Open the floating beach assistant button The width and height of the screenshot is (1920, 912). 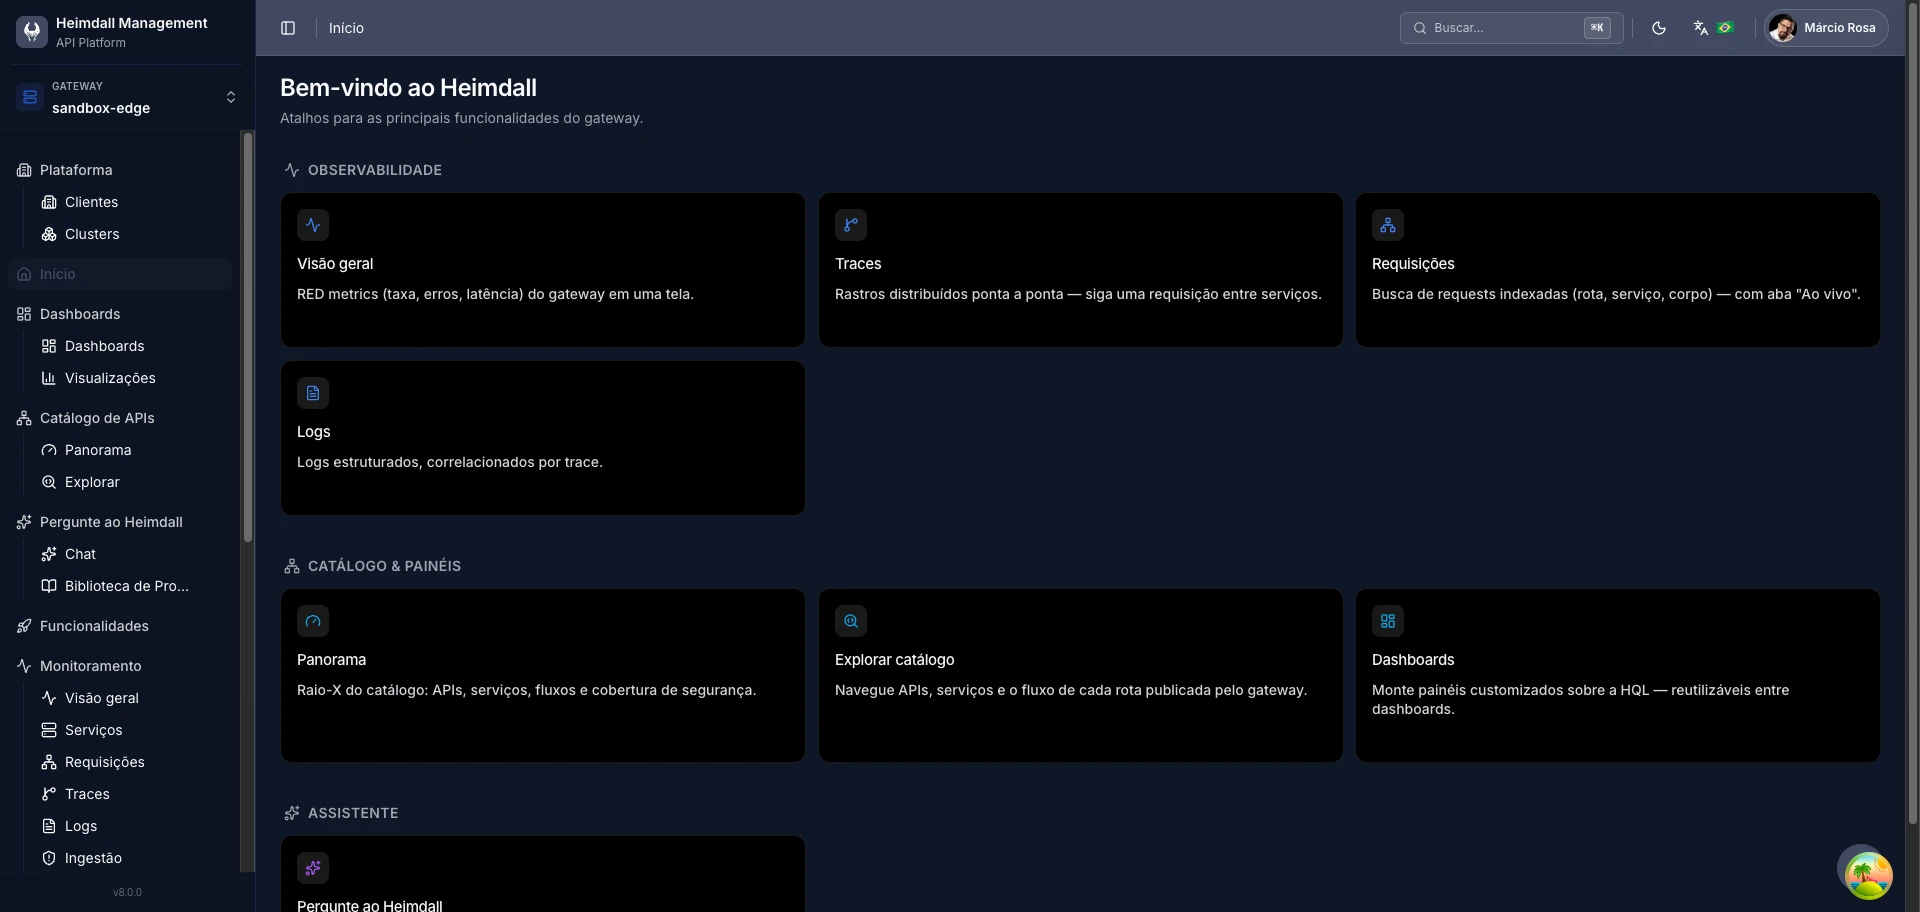pyautogui.click(x=1868, y=875)
